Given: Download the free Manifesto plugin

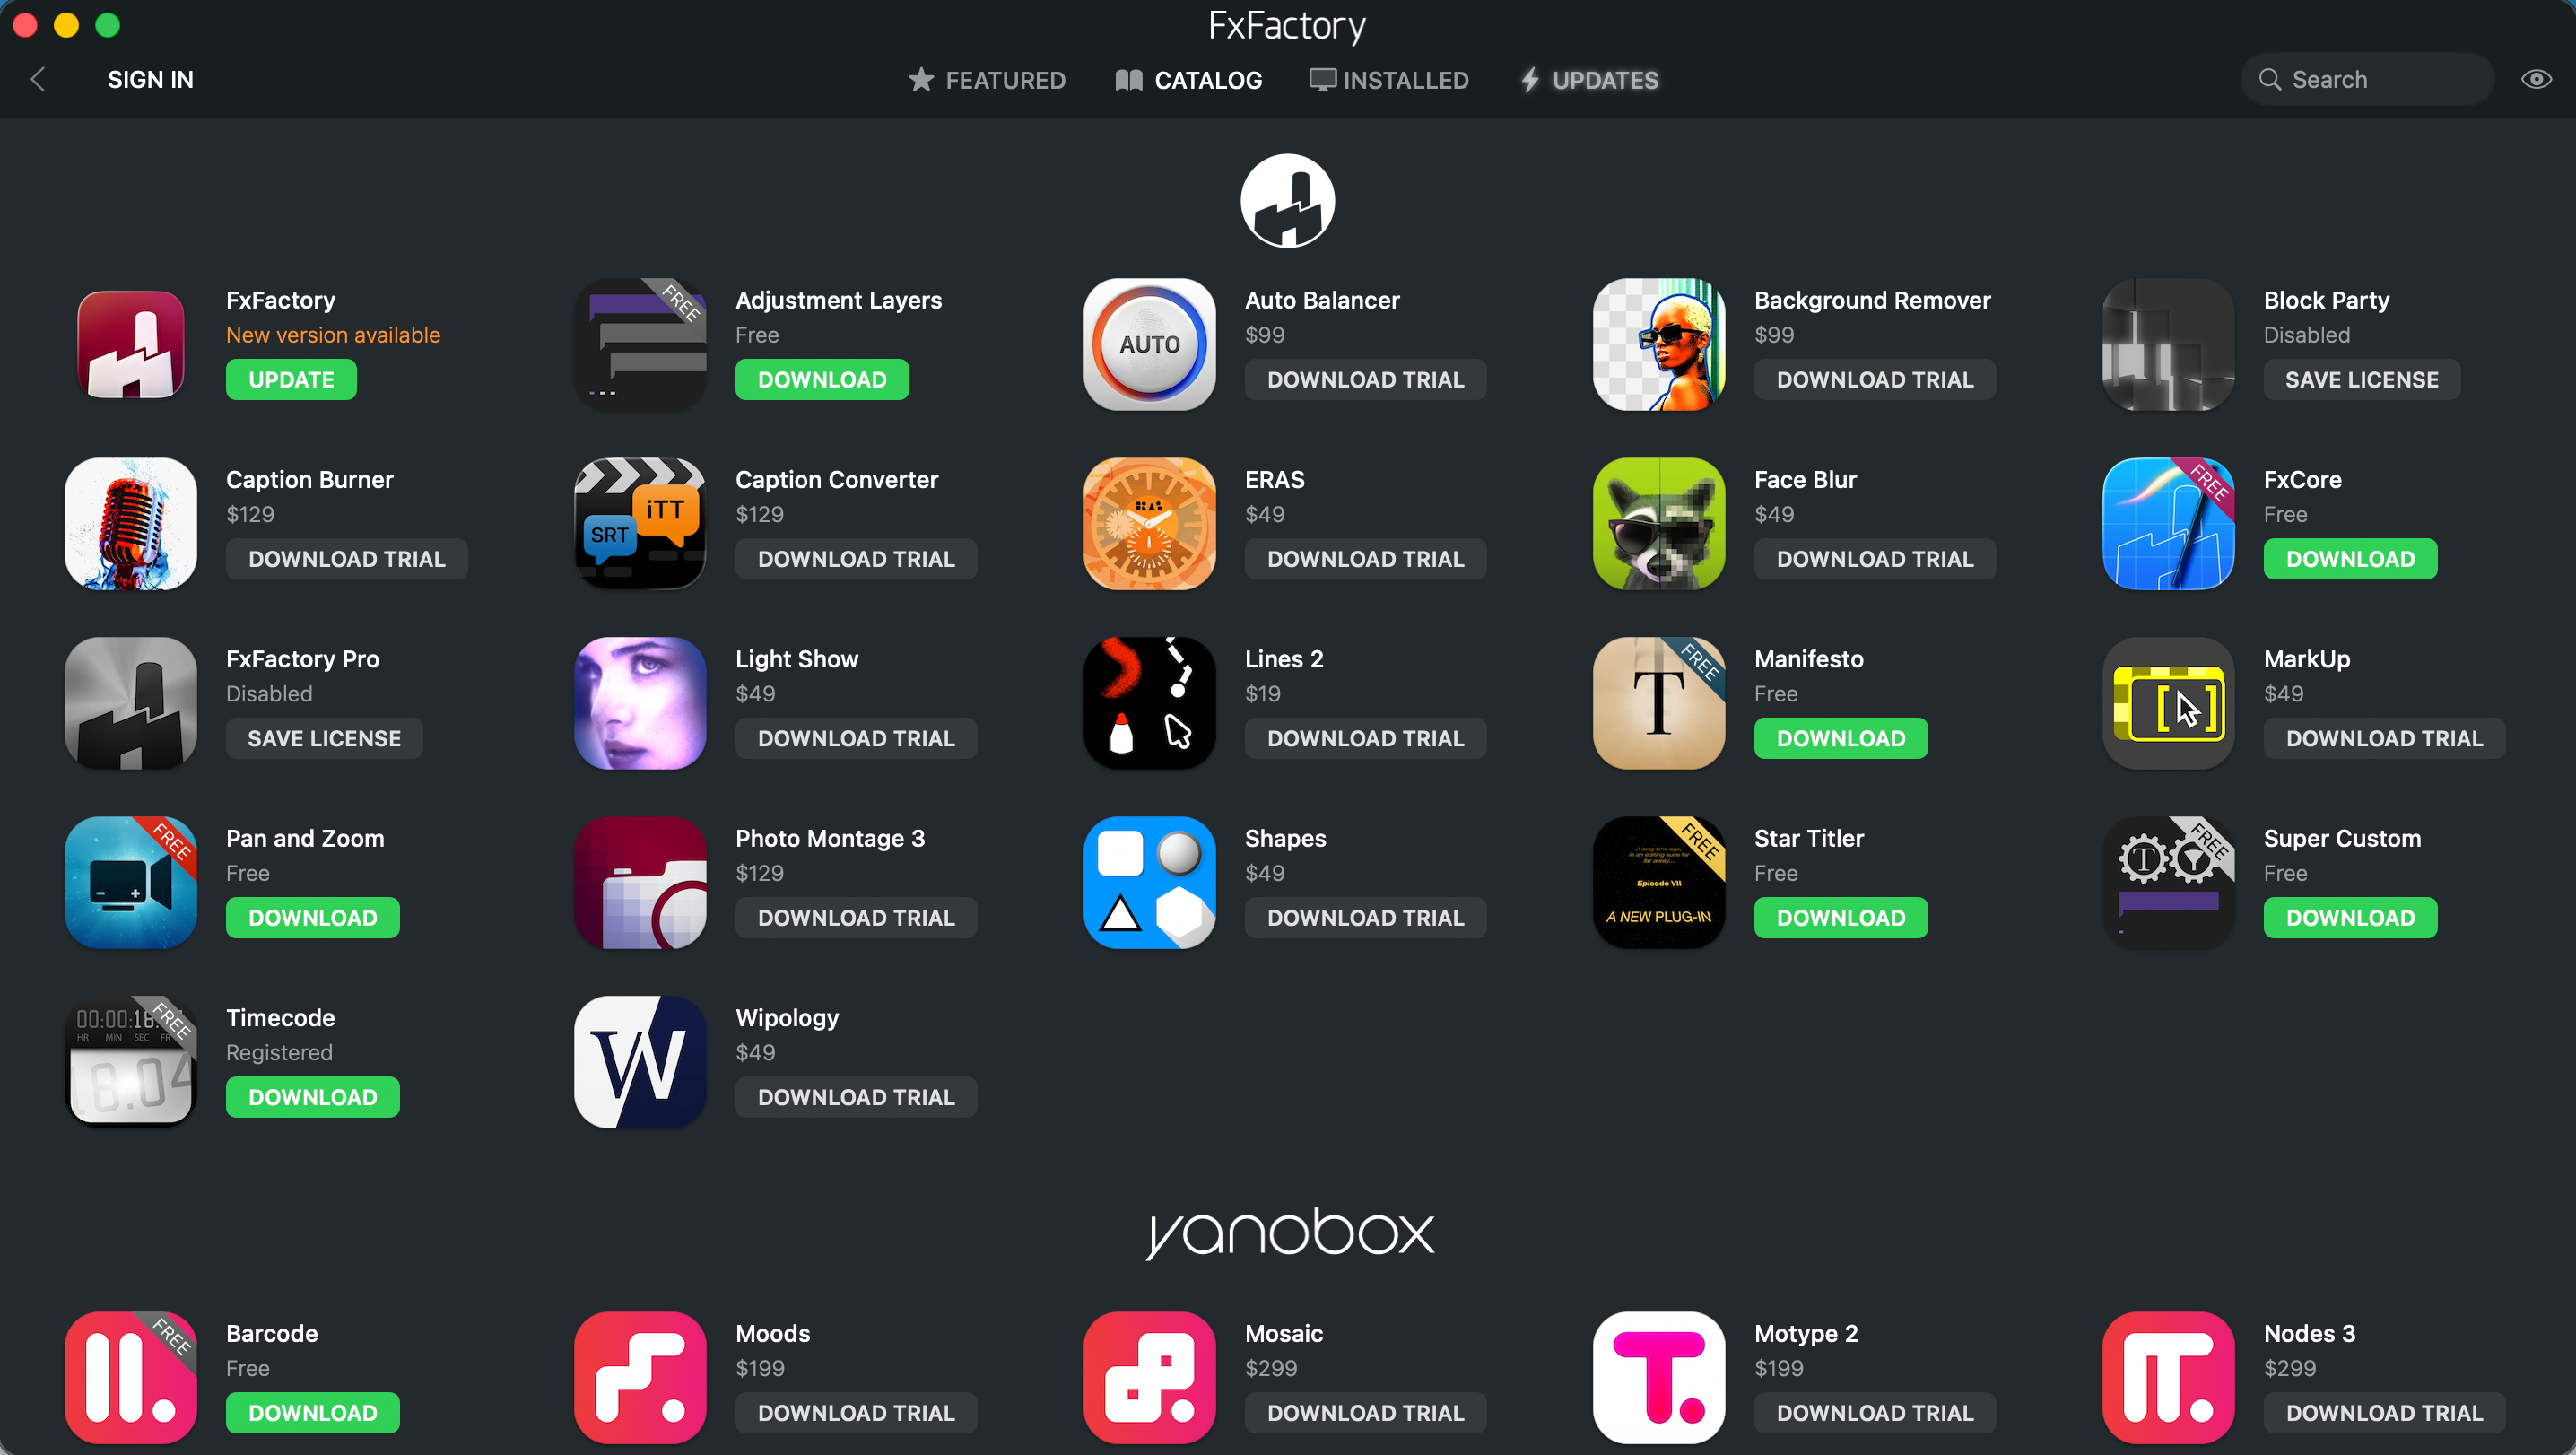Looking at the screenshot, I should 1840,738.
